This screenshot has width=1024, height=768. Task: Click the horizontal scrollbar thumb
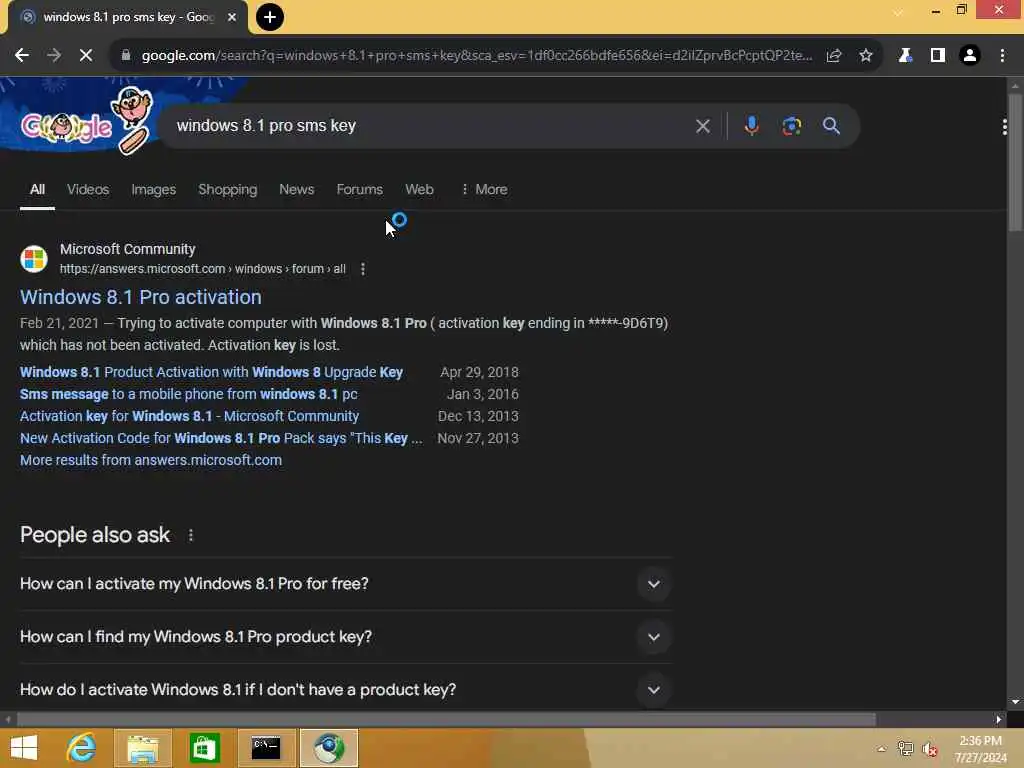pos(446,720)
